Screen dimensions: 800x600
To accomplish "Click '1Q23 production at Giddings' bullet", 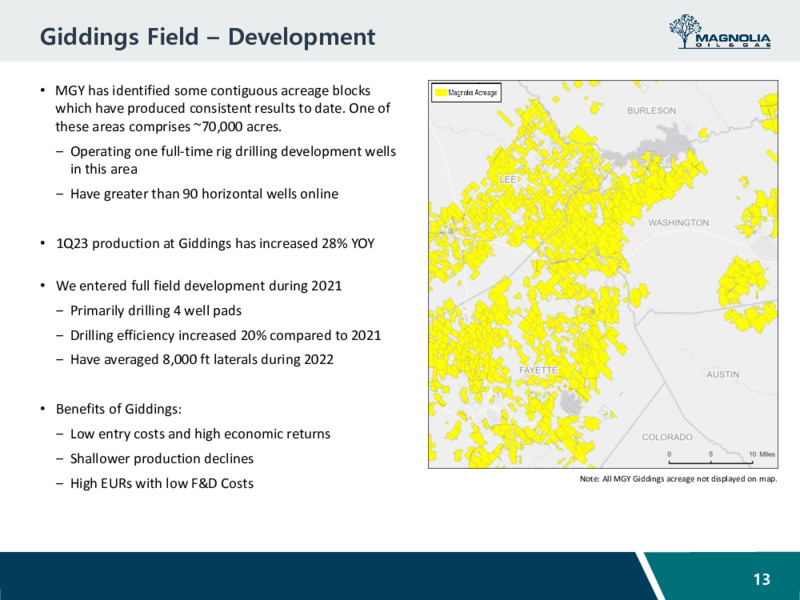I will (215, 243).
